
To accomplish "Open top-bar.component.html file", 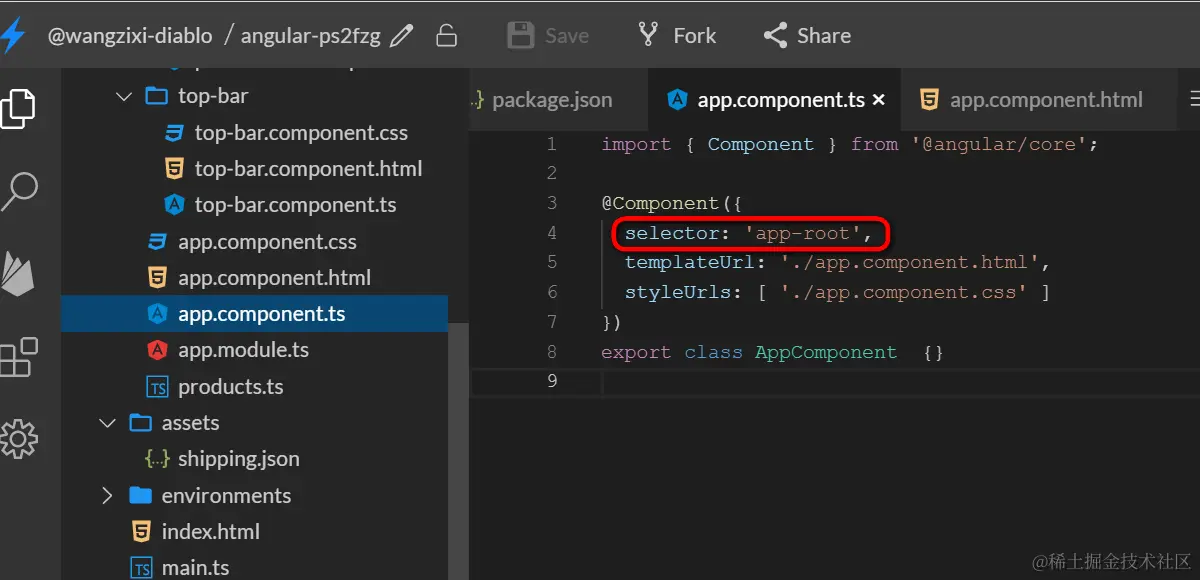I will 308,169.
